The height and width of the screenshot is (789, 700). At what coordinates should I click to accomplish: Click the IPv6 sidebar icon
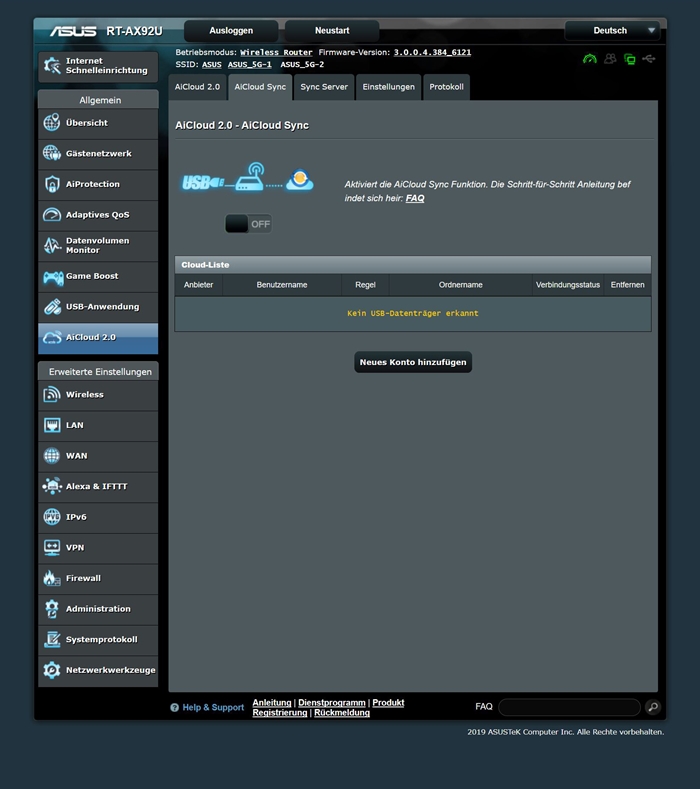click(52, 517)
